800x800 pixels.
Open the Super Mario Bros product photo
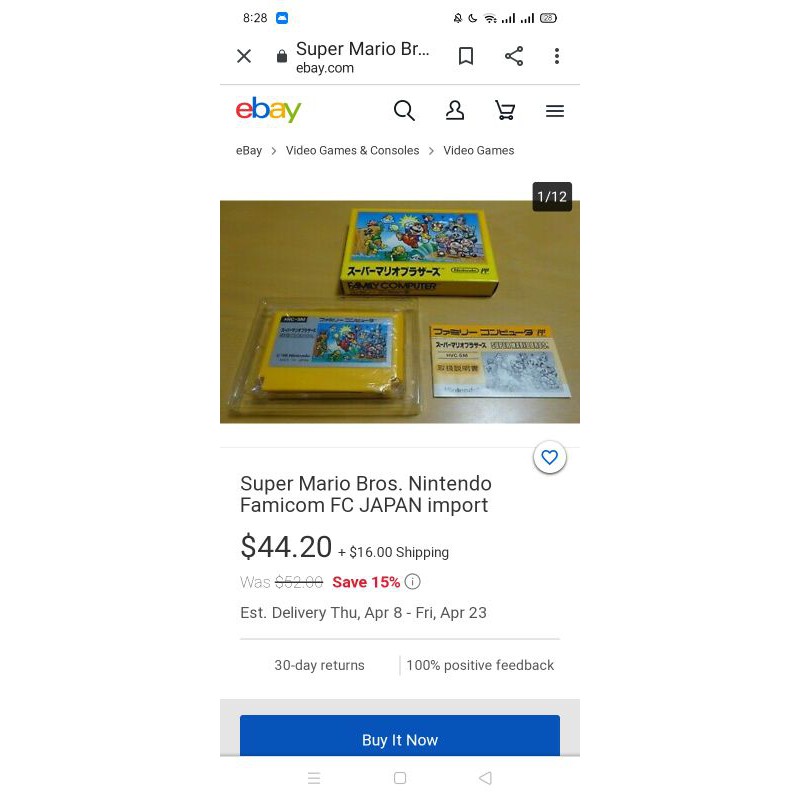(399, 312)
